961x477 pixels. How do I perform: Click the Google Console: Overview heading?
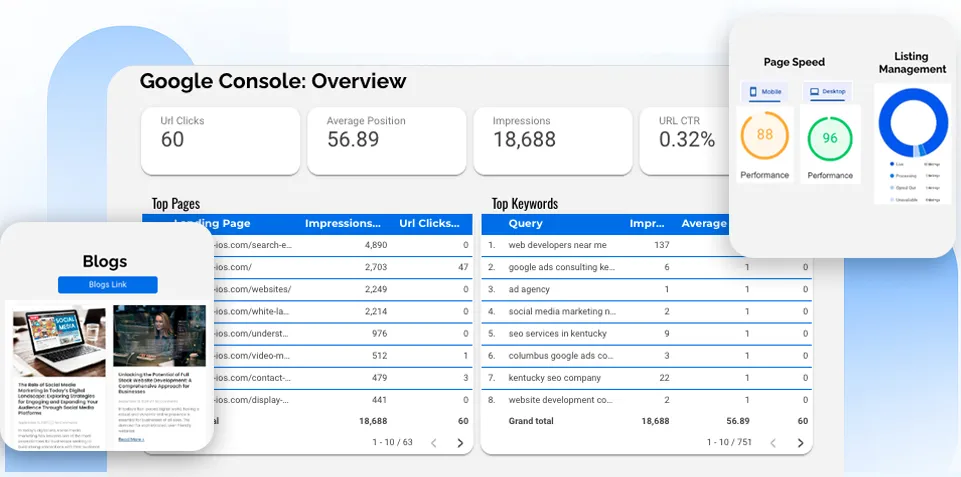(273, 81)
